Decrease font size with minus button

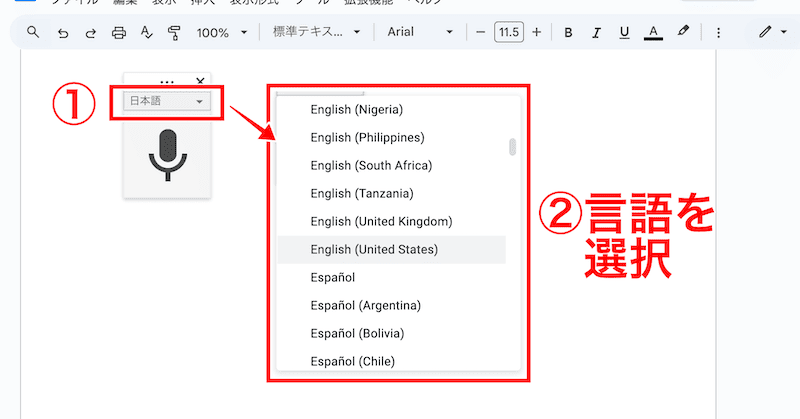(x=480, y=32)
